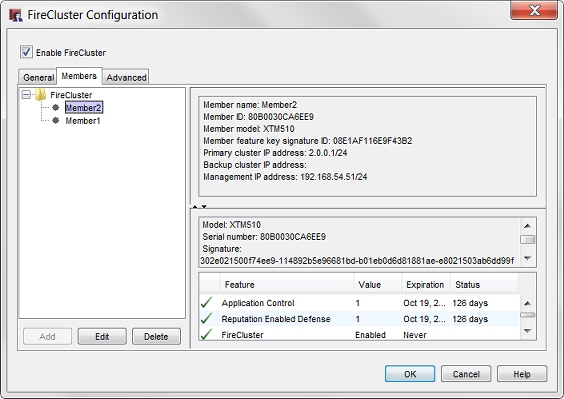The height and width of the screenshot is (399, 564).
Task: Sort by the Feature column header
Action: (287, 285)
